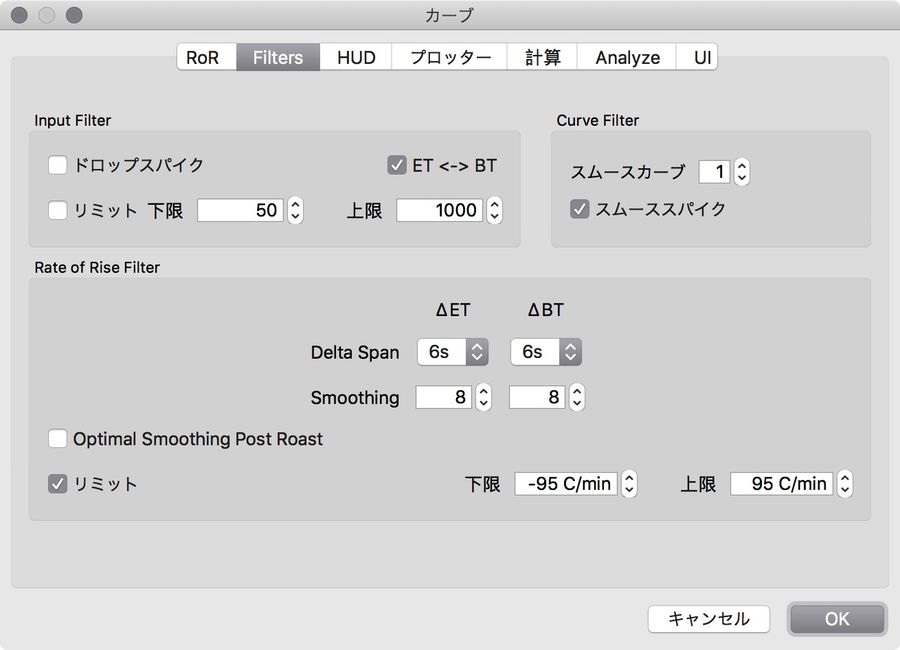Screen dimensions: 900x650
Task: Adjust the スムースカーブ stepper arrows
Action: pyautogui.click(x=742, y=172)
